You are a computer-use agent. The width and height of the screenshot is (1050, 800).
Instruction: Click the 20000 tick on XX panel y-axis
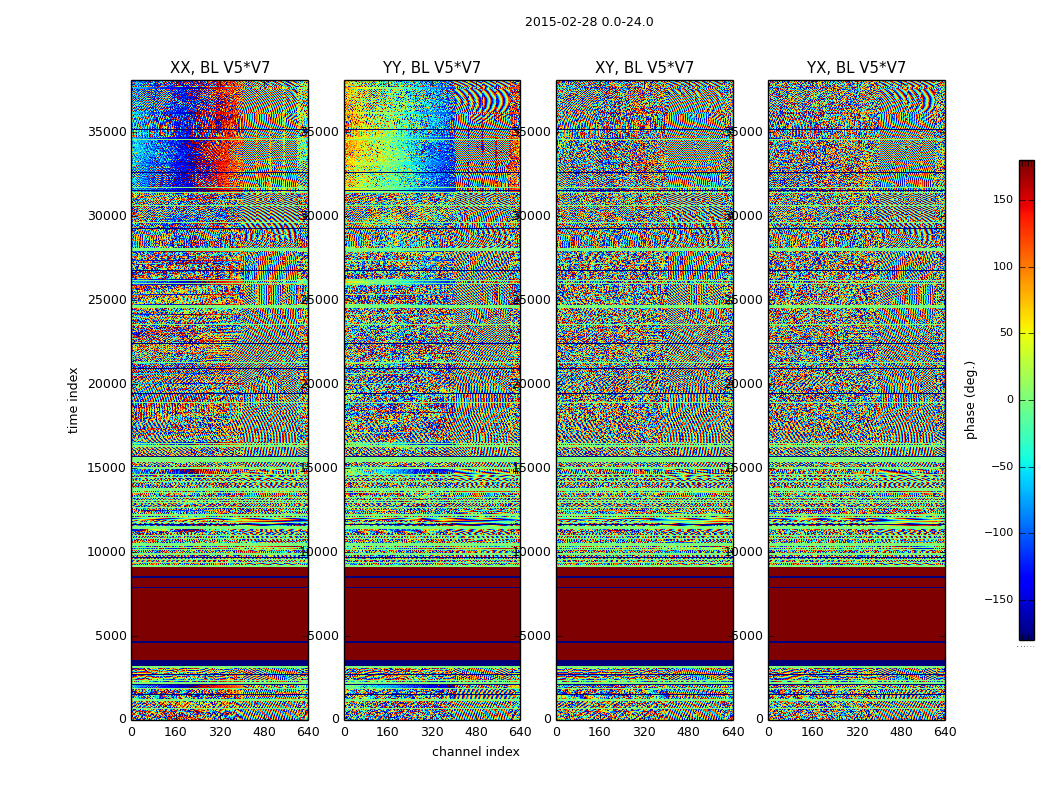[108, 384]
